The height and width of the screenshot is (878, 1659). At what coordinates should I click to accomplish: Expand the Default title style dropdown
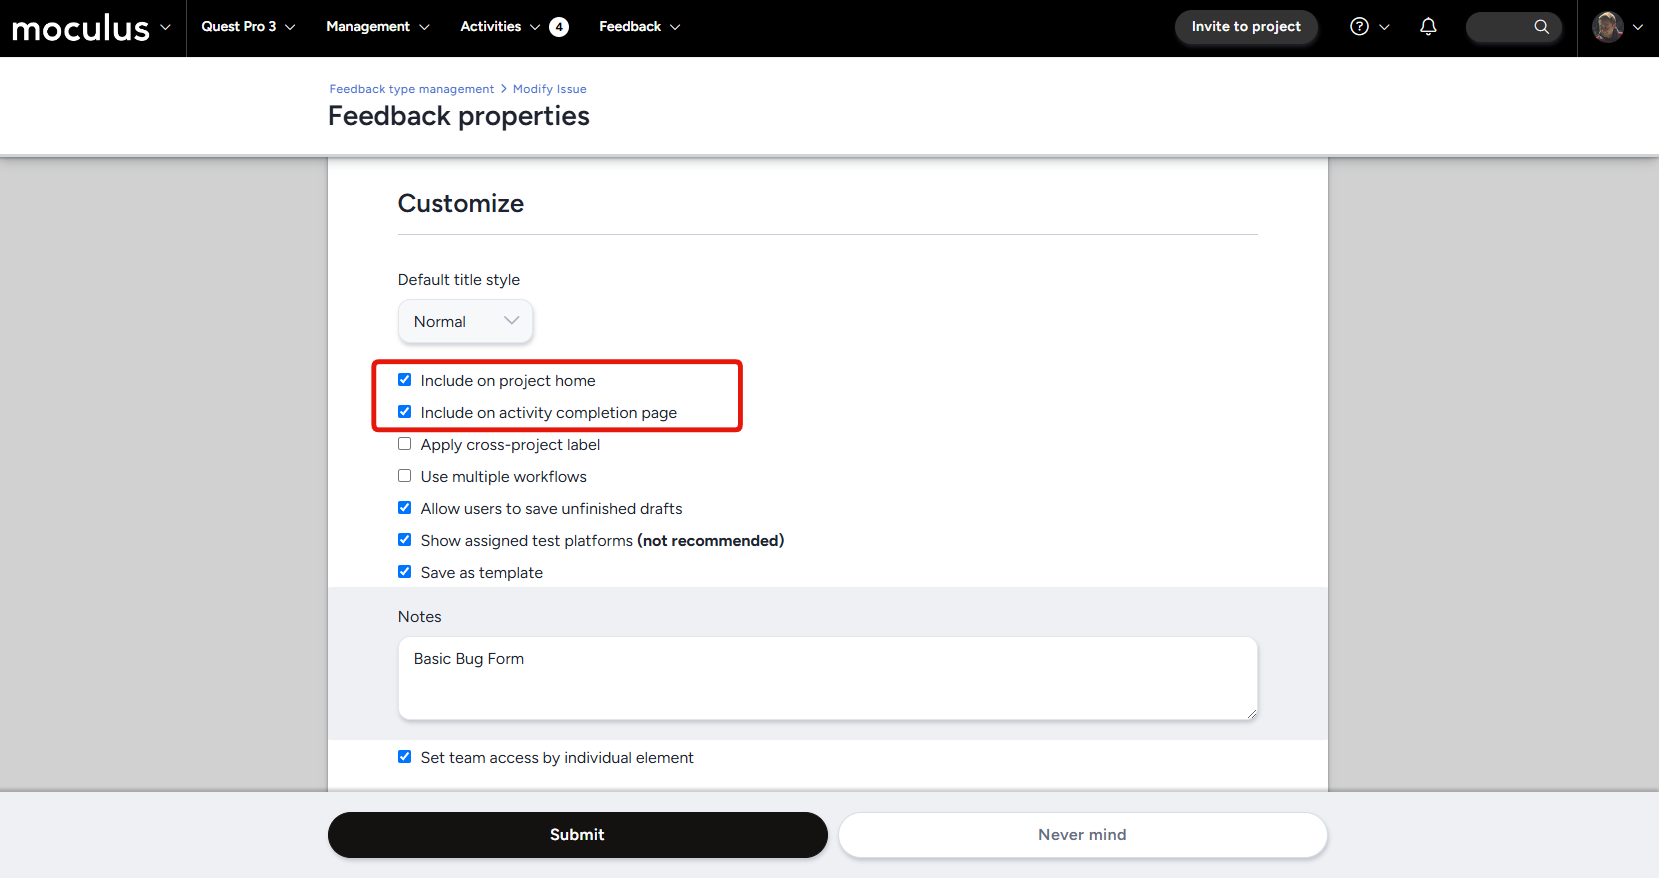coord(465,322)
